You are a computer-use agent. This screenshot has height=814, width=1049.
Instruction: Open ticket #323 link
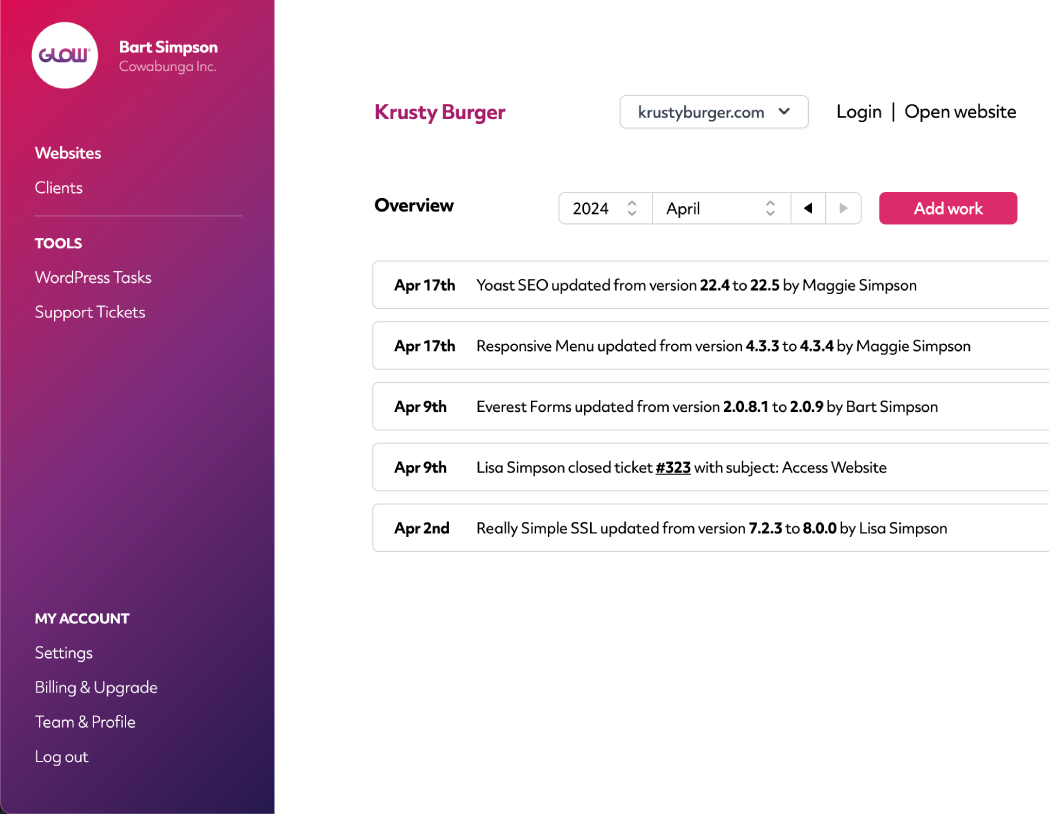pos(673,468)
